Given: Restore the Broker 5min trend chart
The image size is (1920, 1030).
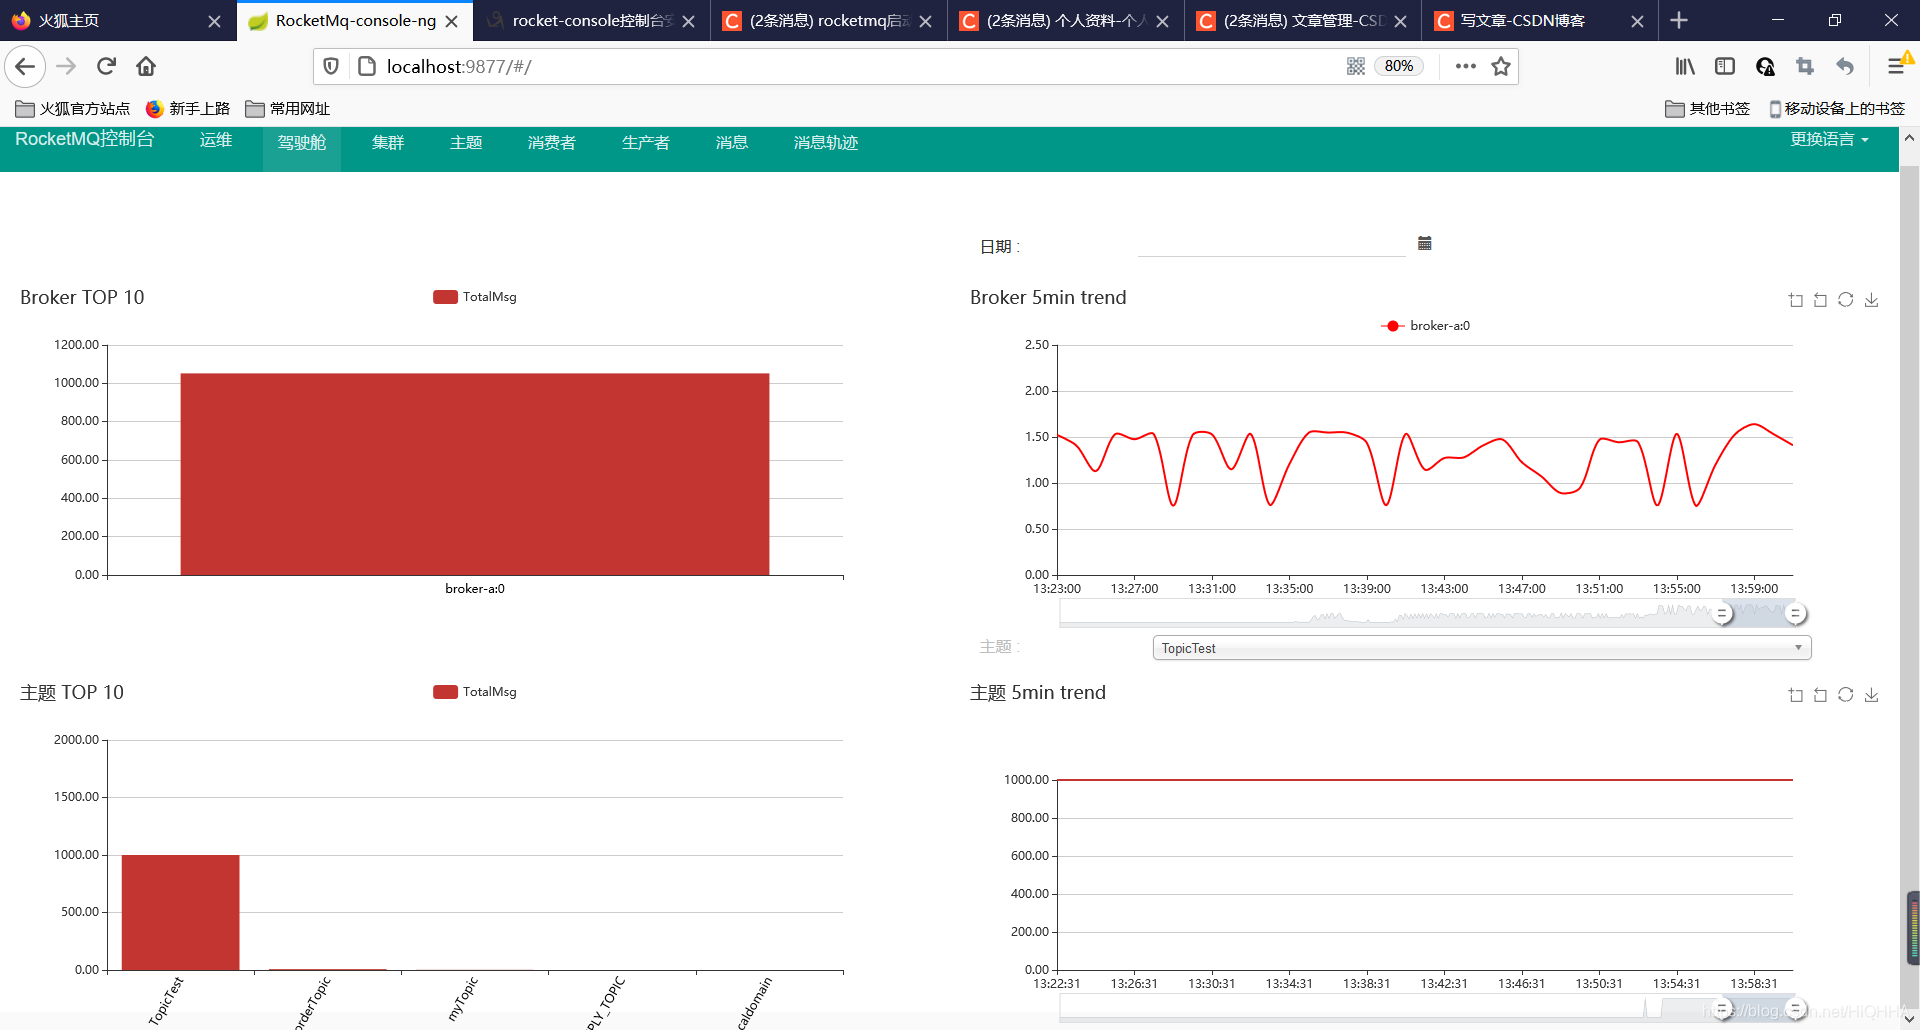Looking at the screenshot, I should tap(1846, 300).
